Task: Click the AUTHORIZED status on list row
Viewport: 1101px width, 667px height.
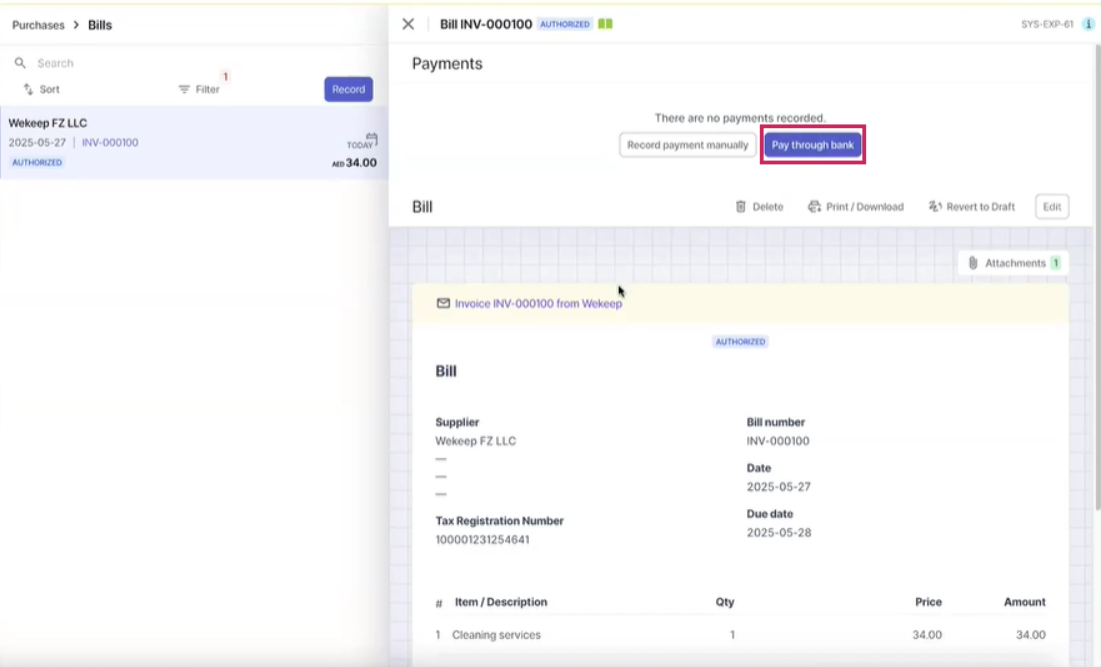Action: coord(37,162)
